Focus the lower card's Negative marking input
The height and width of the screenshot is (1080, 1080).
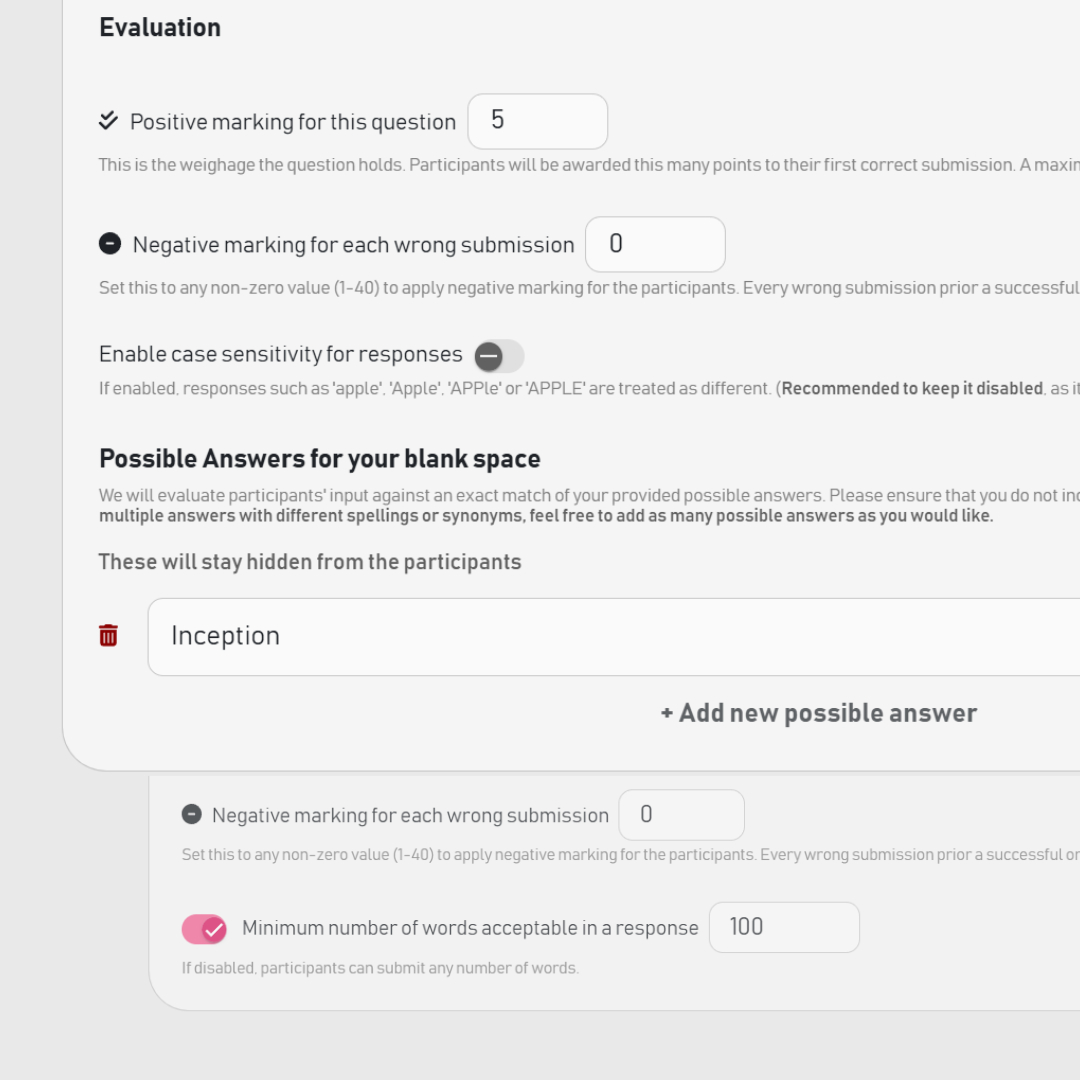click(x=681, y=815)
